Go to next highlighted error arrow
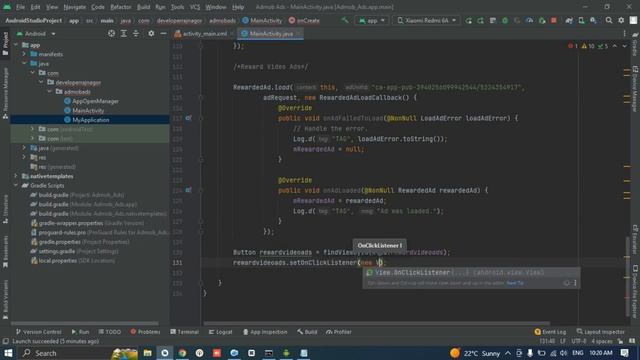Image resolution: width=640 pixels, height=360 pixels. click(x=624, y=46)
